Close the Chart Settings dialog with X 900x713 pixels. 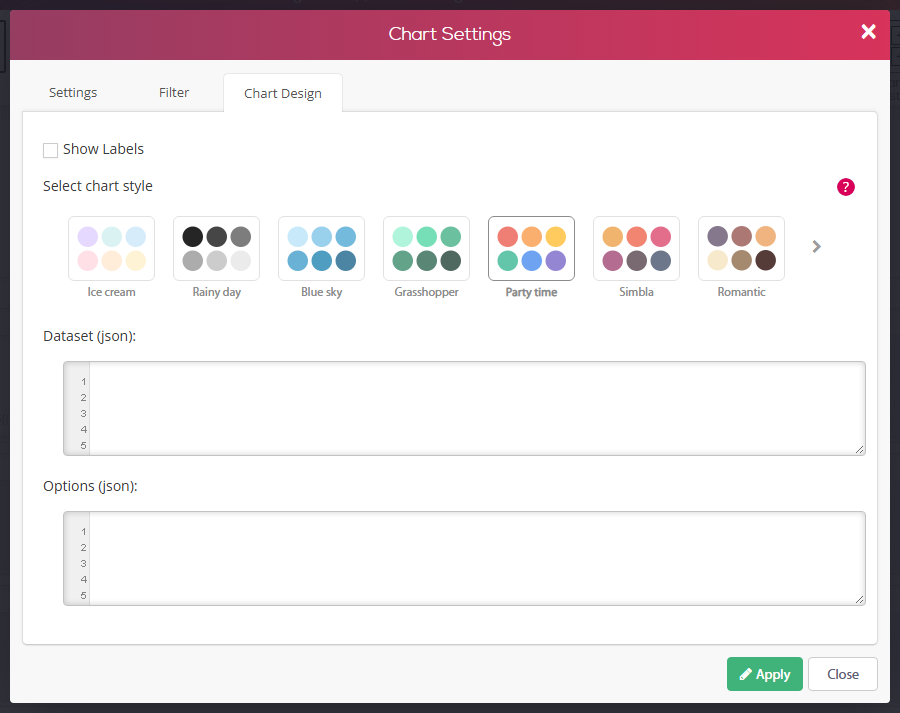tap(868, 32)
